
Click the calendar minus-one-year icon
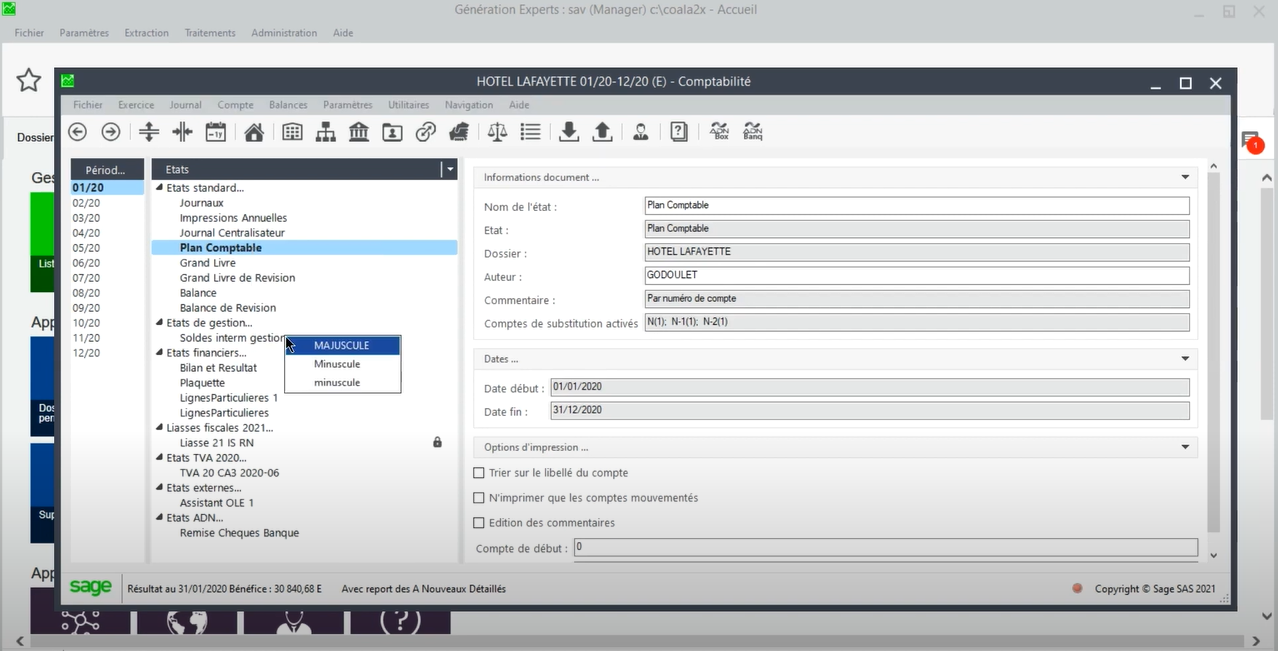tap(215, 131)
